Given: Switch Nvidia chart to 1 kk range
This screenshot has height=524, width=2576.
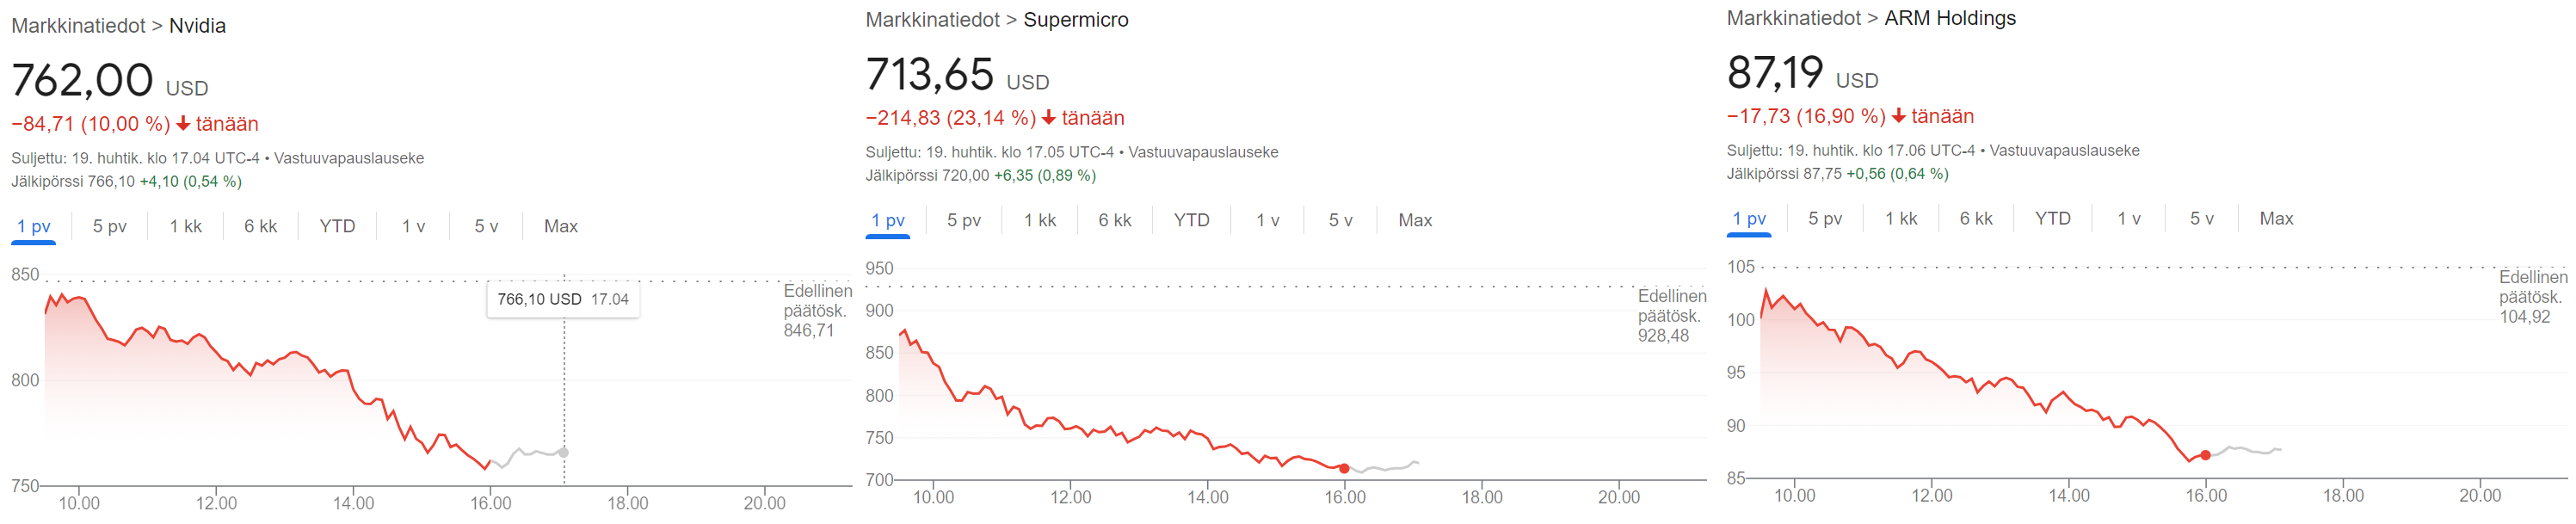Looking at the screenshot, I should tap(185, 226).
